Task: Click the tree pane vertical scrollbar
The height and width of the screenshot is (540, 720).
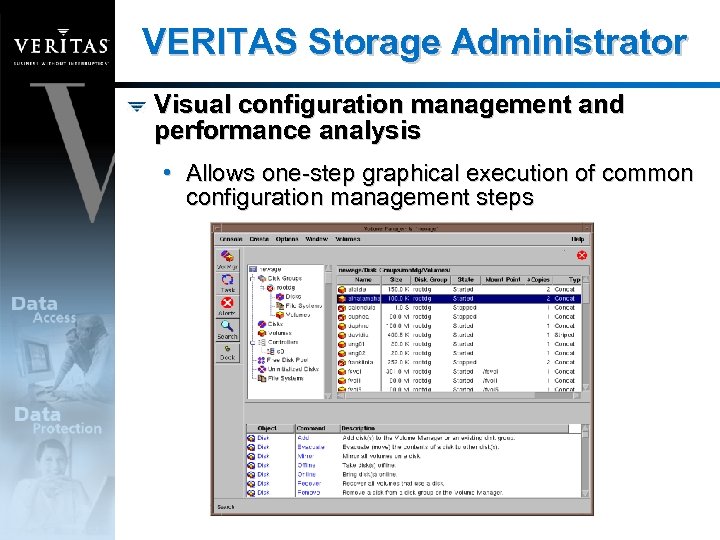Action: pyautogui.click(x=328, y=332)
